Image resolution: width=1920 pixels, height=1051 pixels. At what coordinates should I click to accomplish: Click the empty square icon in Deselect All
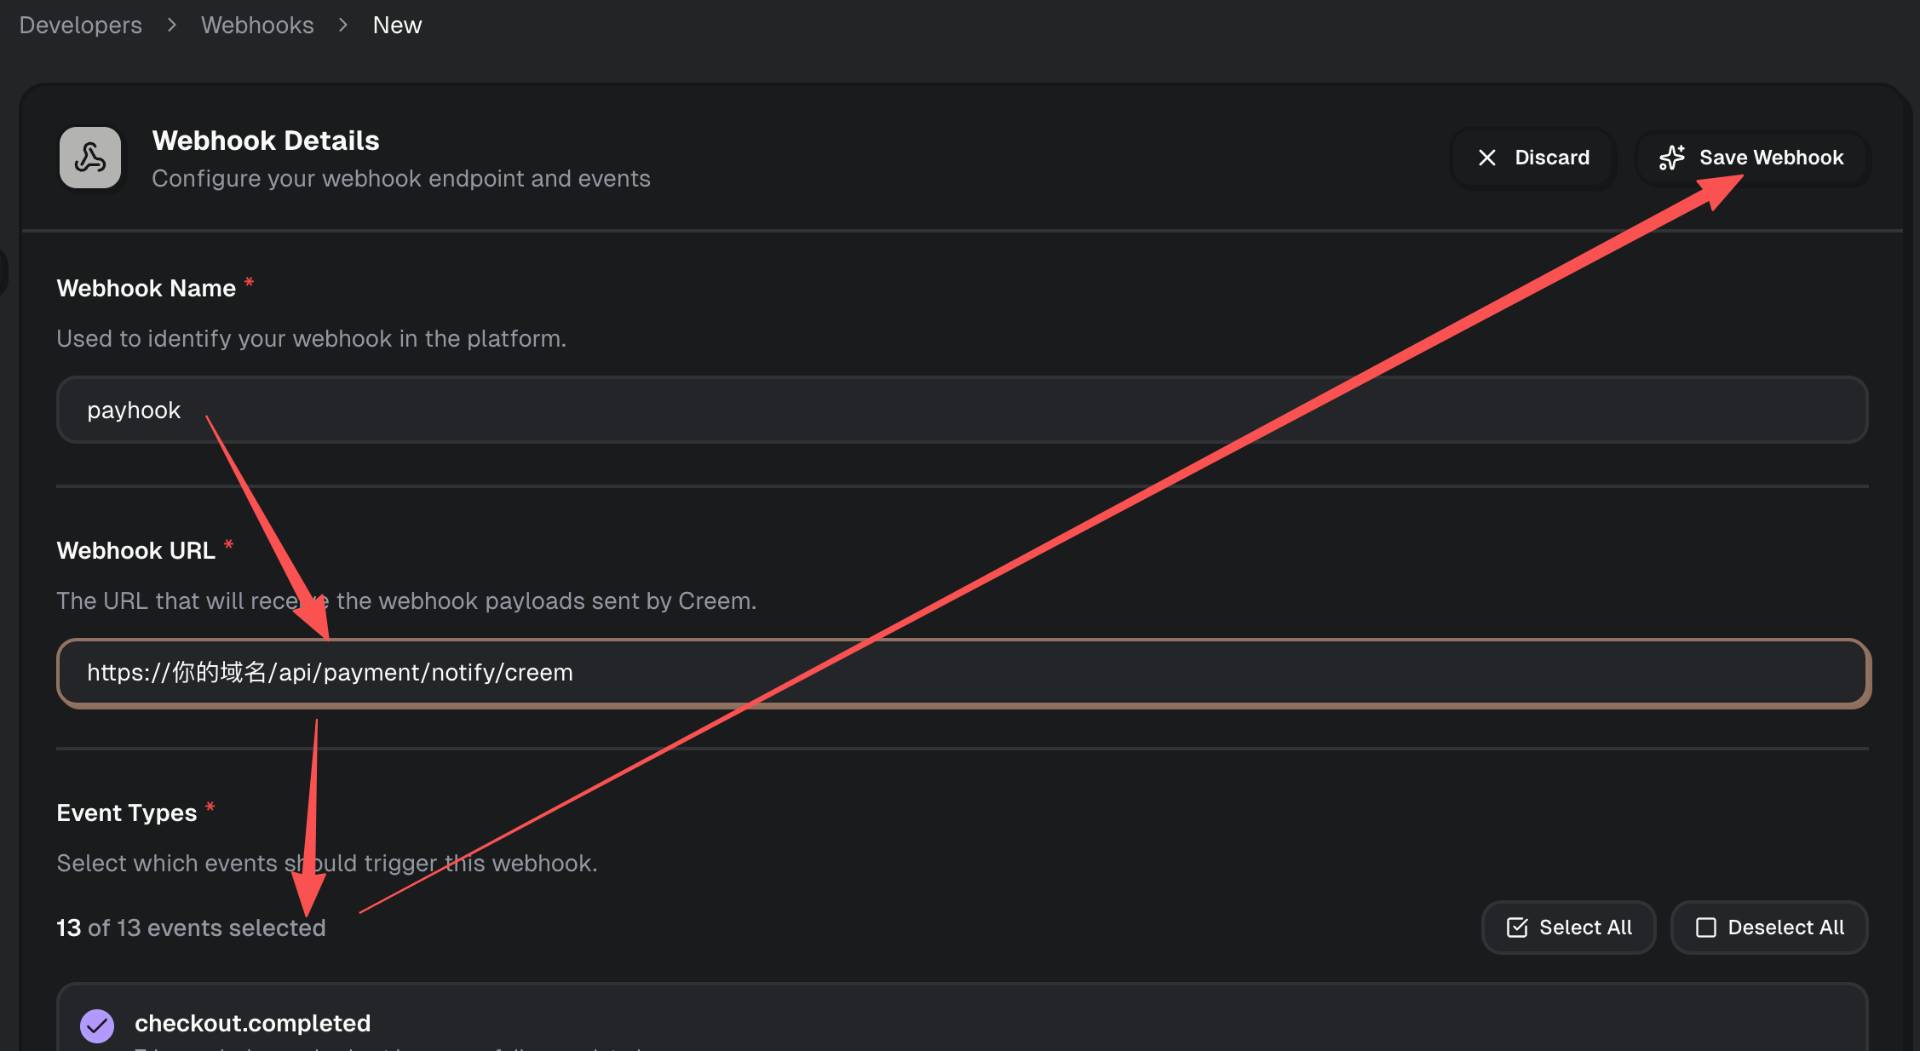[1705, 928]
